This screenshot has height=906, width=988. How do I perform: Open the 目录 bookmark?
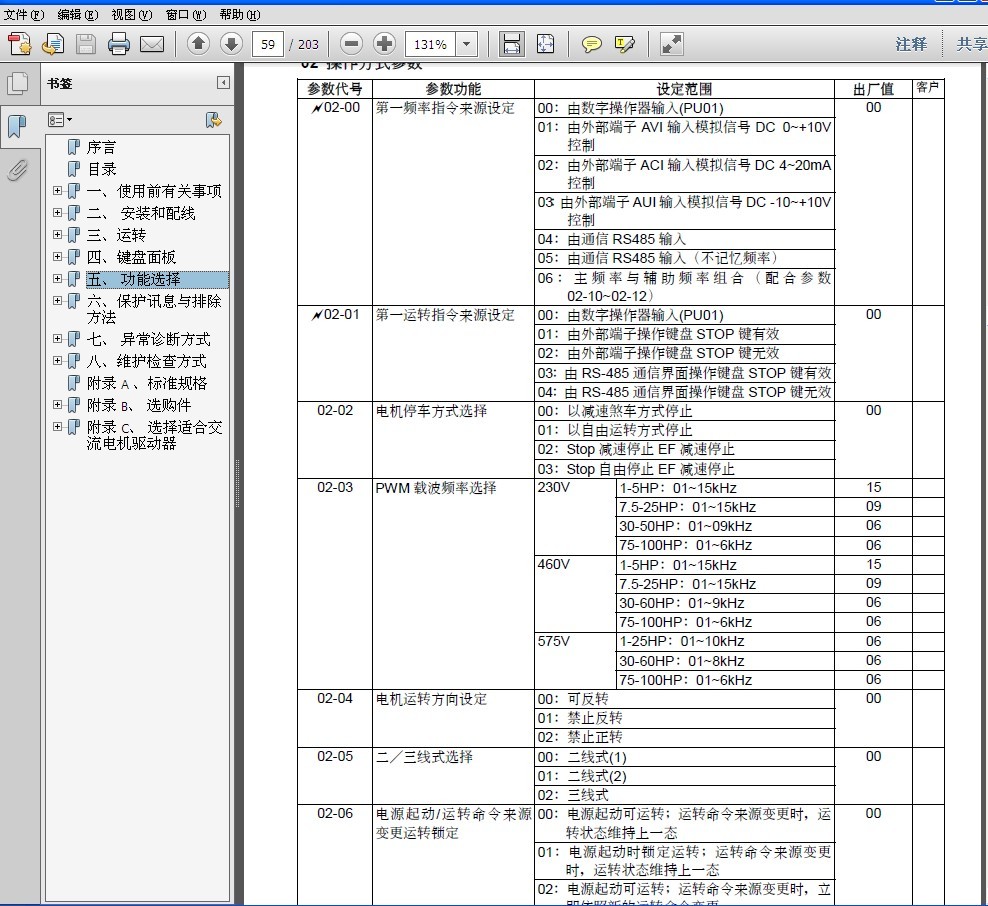coord(101,169)
